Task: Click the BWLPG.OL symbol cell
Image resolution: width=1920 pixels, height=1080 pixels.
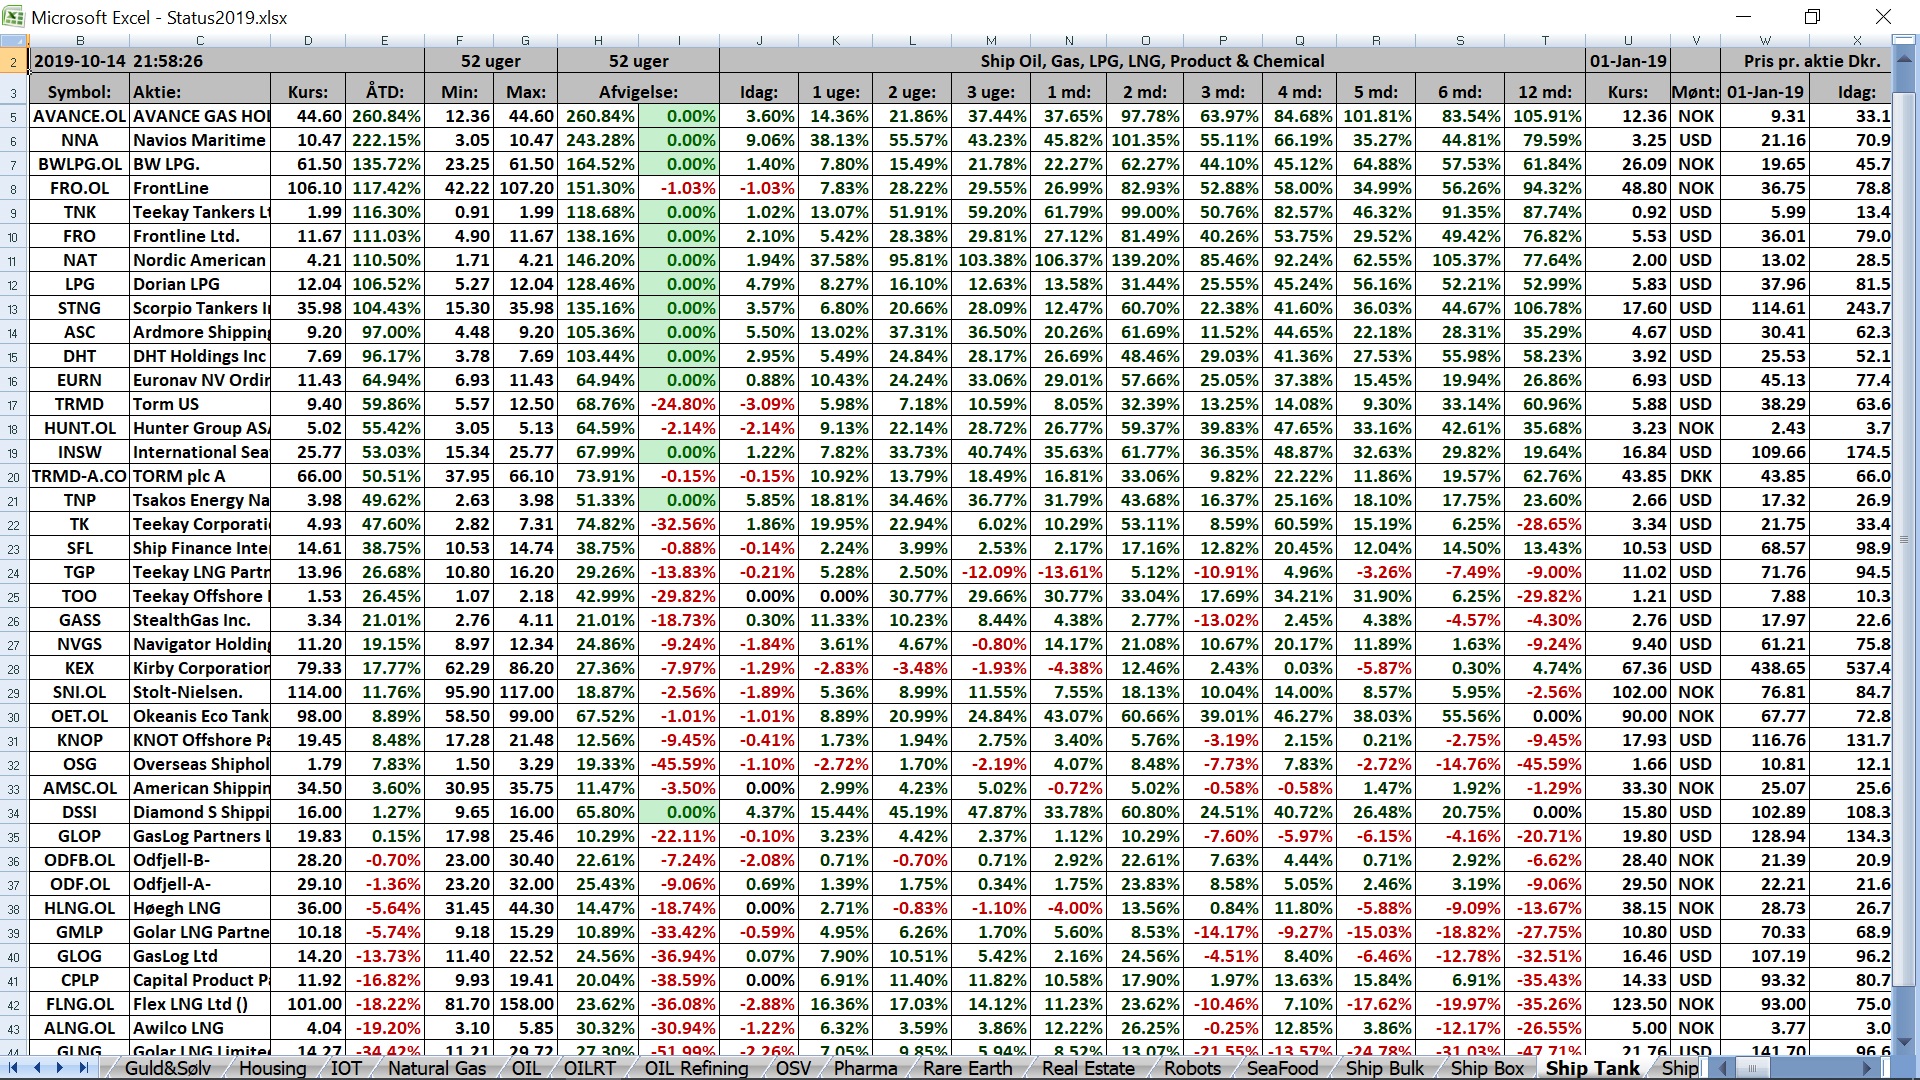Action: click(x=80, y=164)
